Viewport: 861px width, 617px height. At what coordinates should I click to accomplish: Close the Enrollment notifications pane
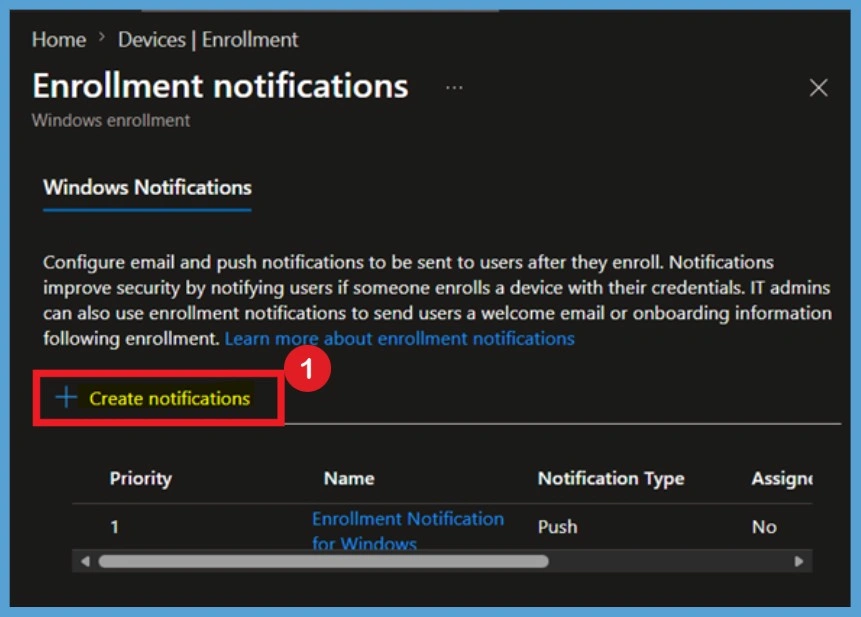pyautogui.click(x=818, y=87)
